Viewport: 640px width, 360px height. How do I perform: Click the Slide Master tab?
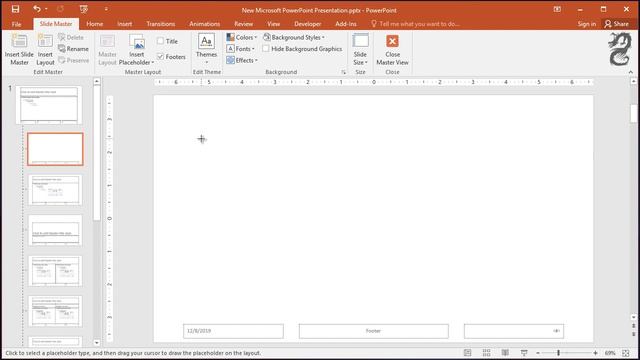pyautogui.click(x=56, y=24)
